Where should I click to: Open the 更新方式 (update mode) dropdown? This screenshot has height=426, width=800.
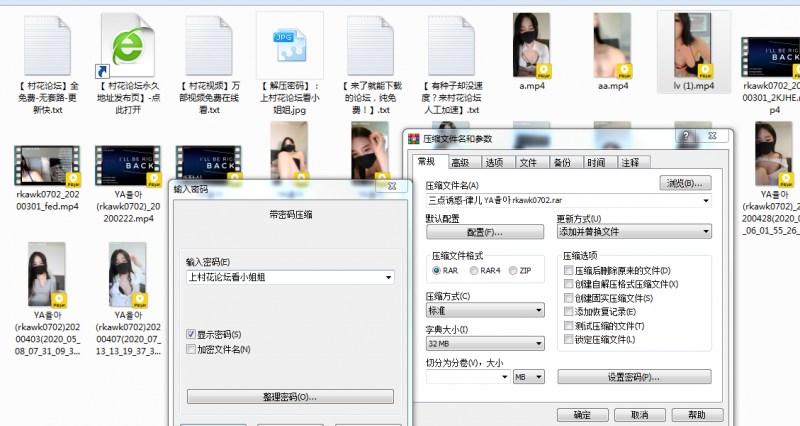(633, 232)
